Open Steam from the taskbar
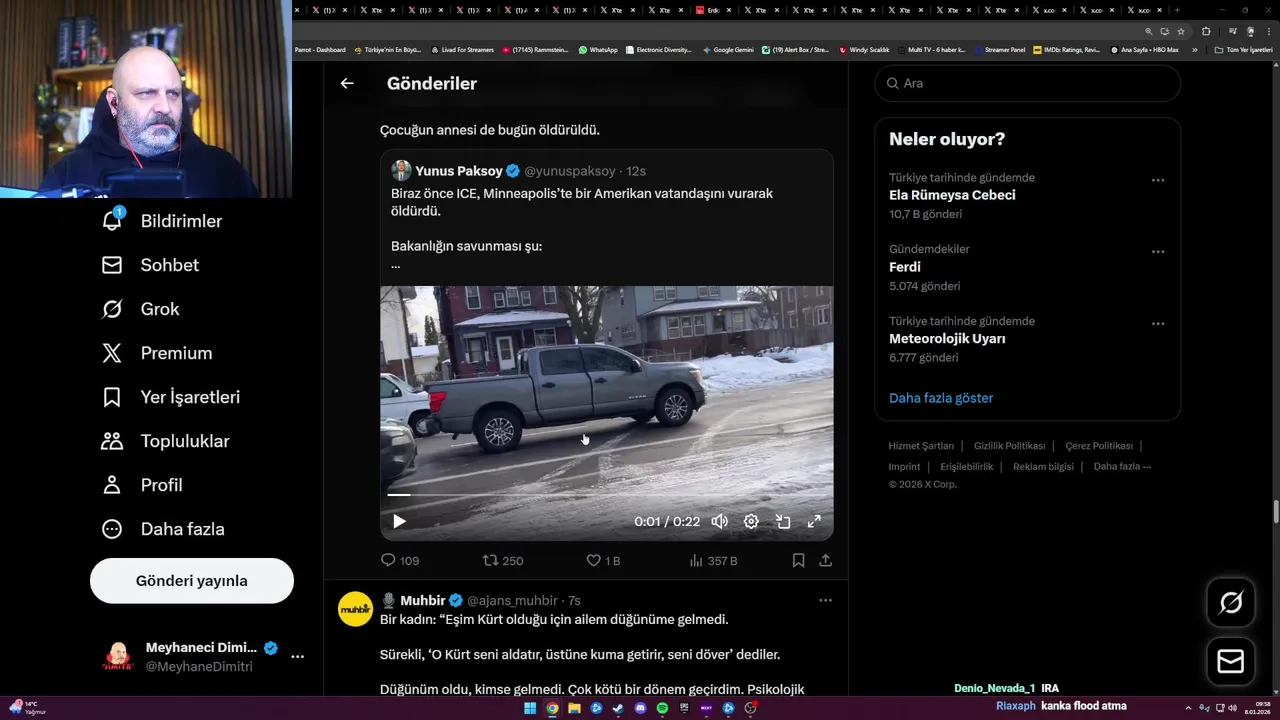Screen dimensions: 1280x720 pyautogui.click(x=618, y=708)
